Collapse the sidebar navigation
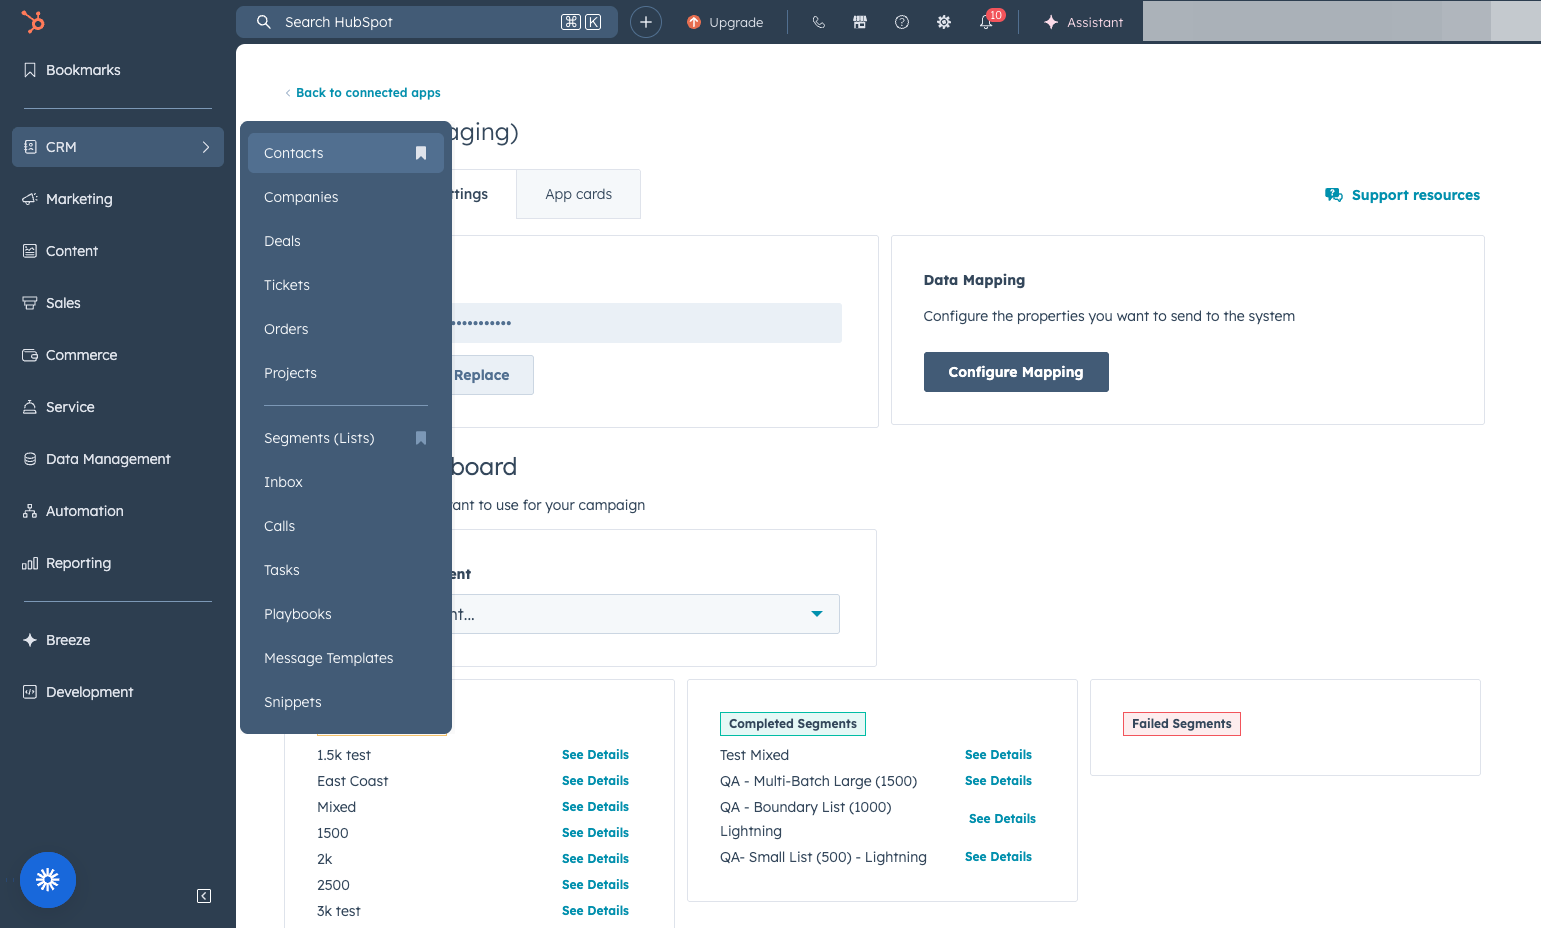This screenshot has width=1541, height=928. [204, 896]
